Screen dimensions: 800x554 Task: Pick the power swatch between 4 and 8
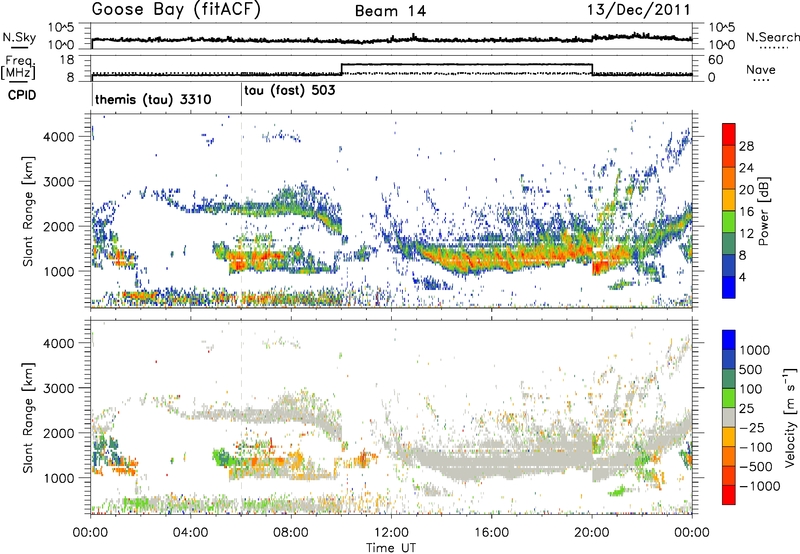click(729, 266)
